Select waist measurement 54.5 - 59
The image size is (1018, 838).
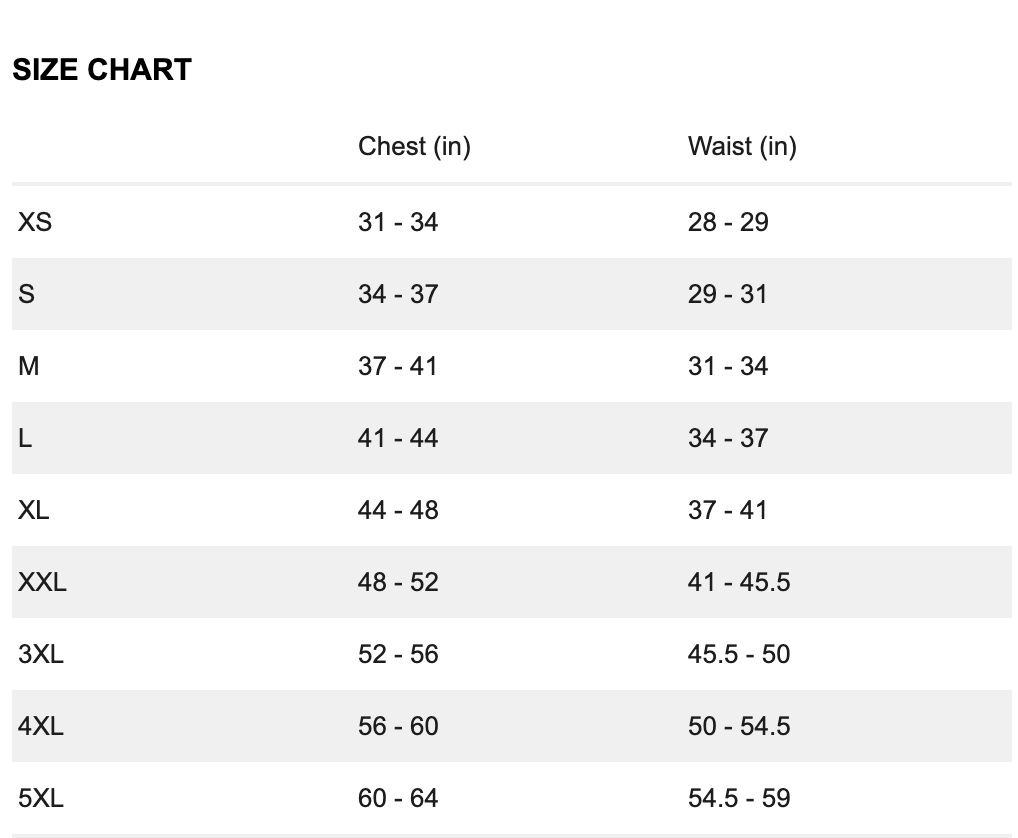[x=739, y=798]
